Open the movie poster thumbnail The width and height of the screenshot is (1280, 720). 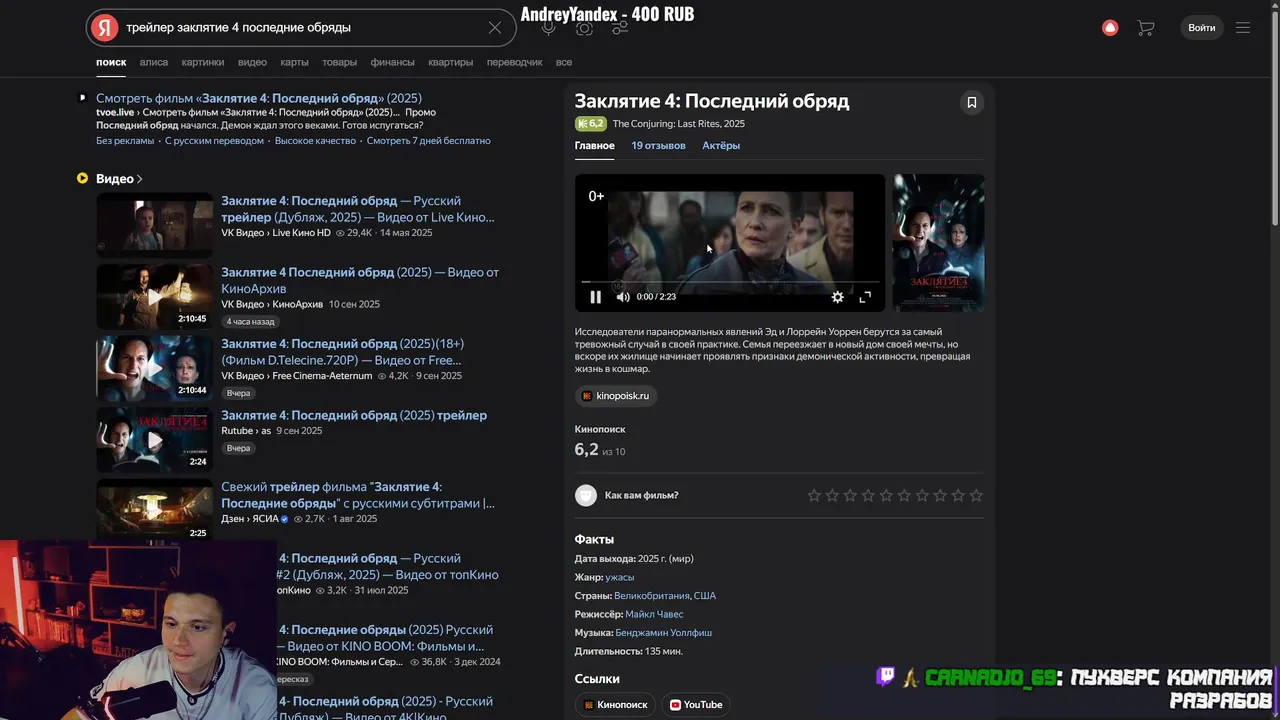938,243
